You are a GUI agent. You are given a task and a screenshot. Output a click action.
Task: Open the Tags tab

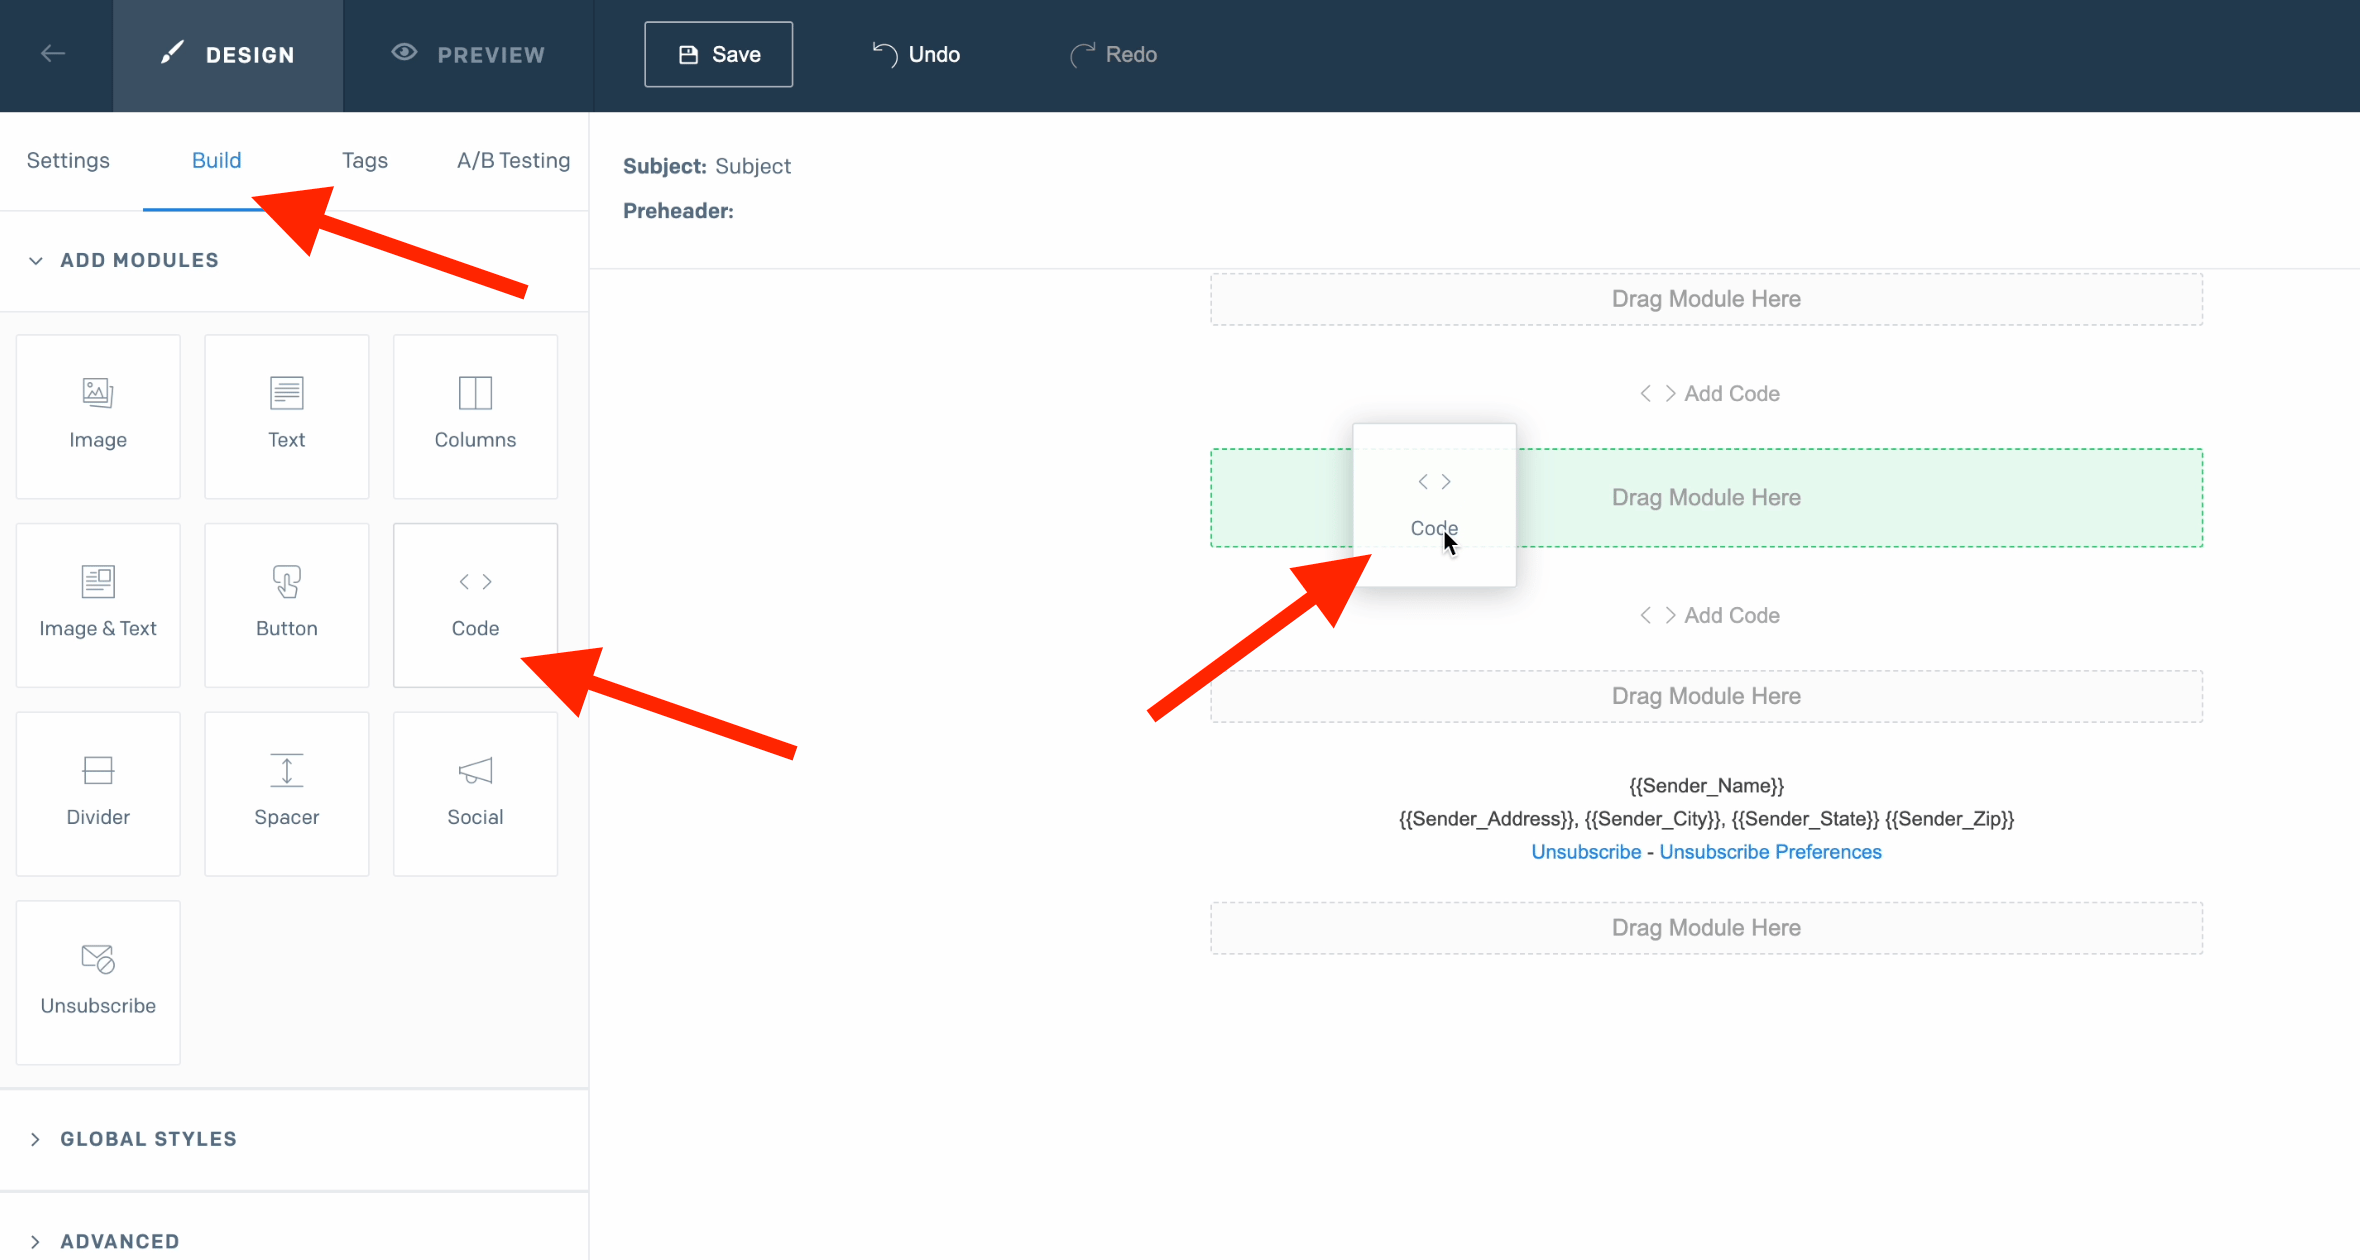click(x=365, y=160)
